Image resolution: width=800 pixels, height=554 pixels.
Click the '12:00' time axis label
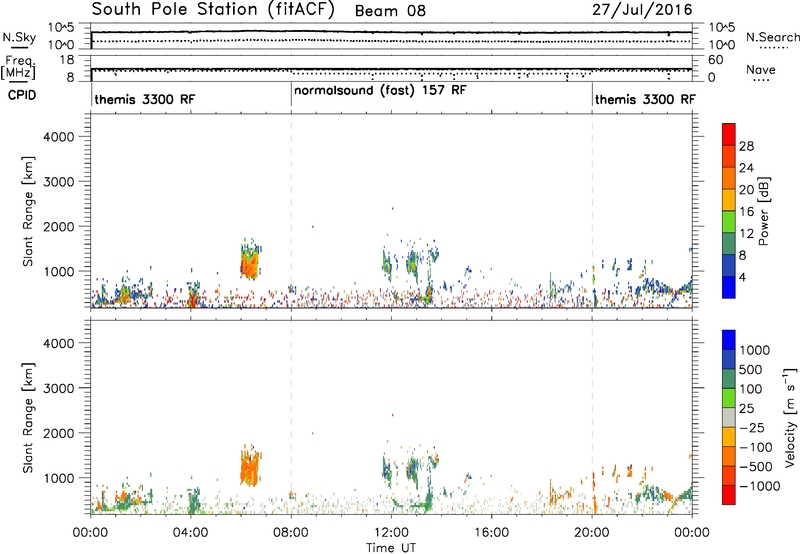click(x=391, y=533)
